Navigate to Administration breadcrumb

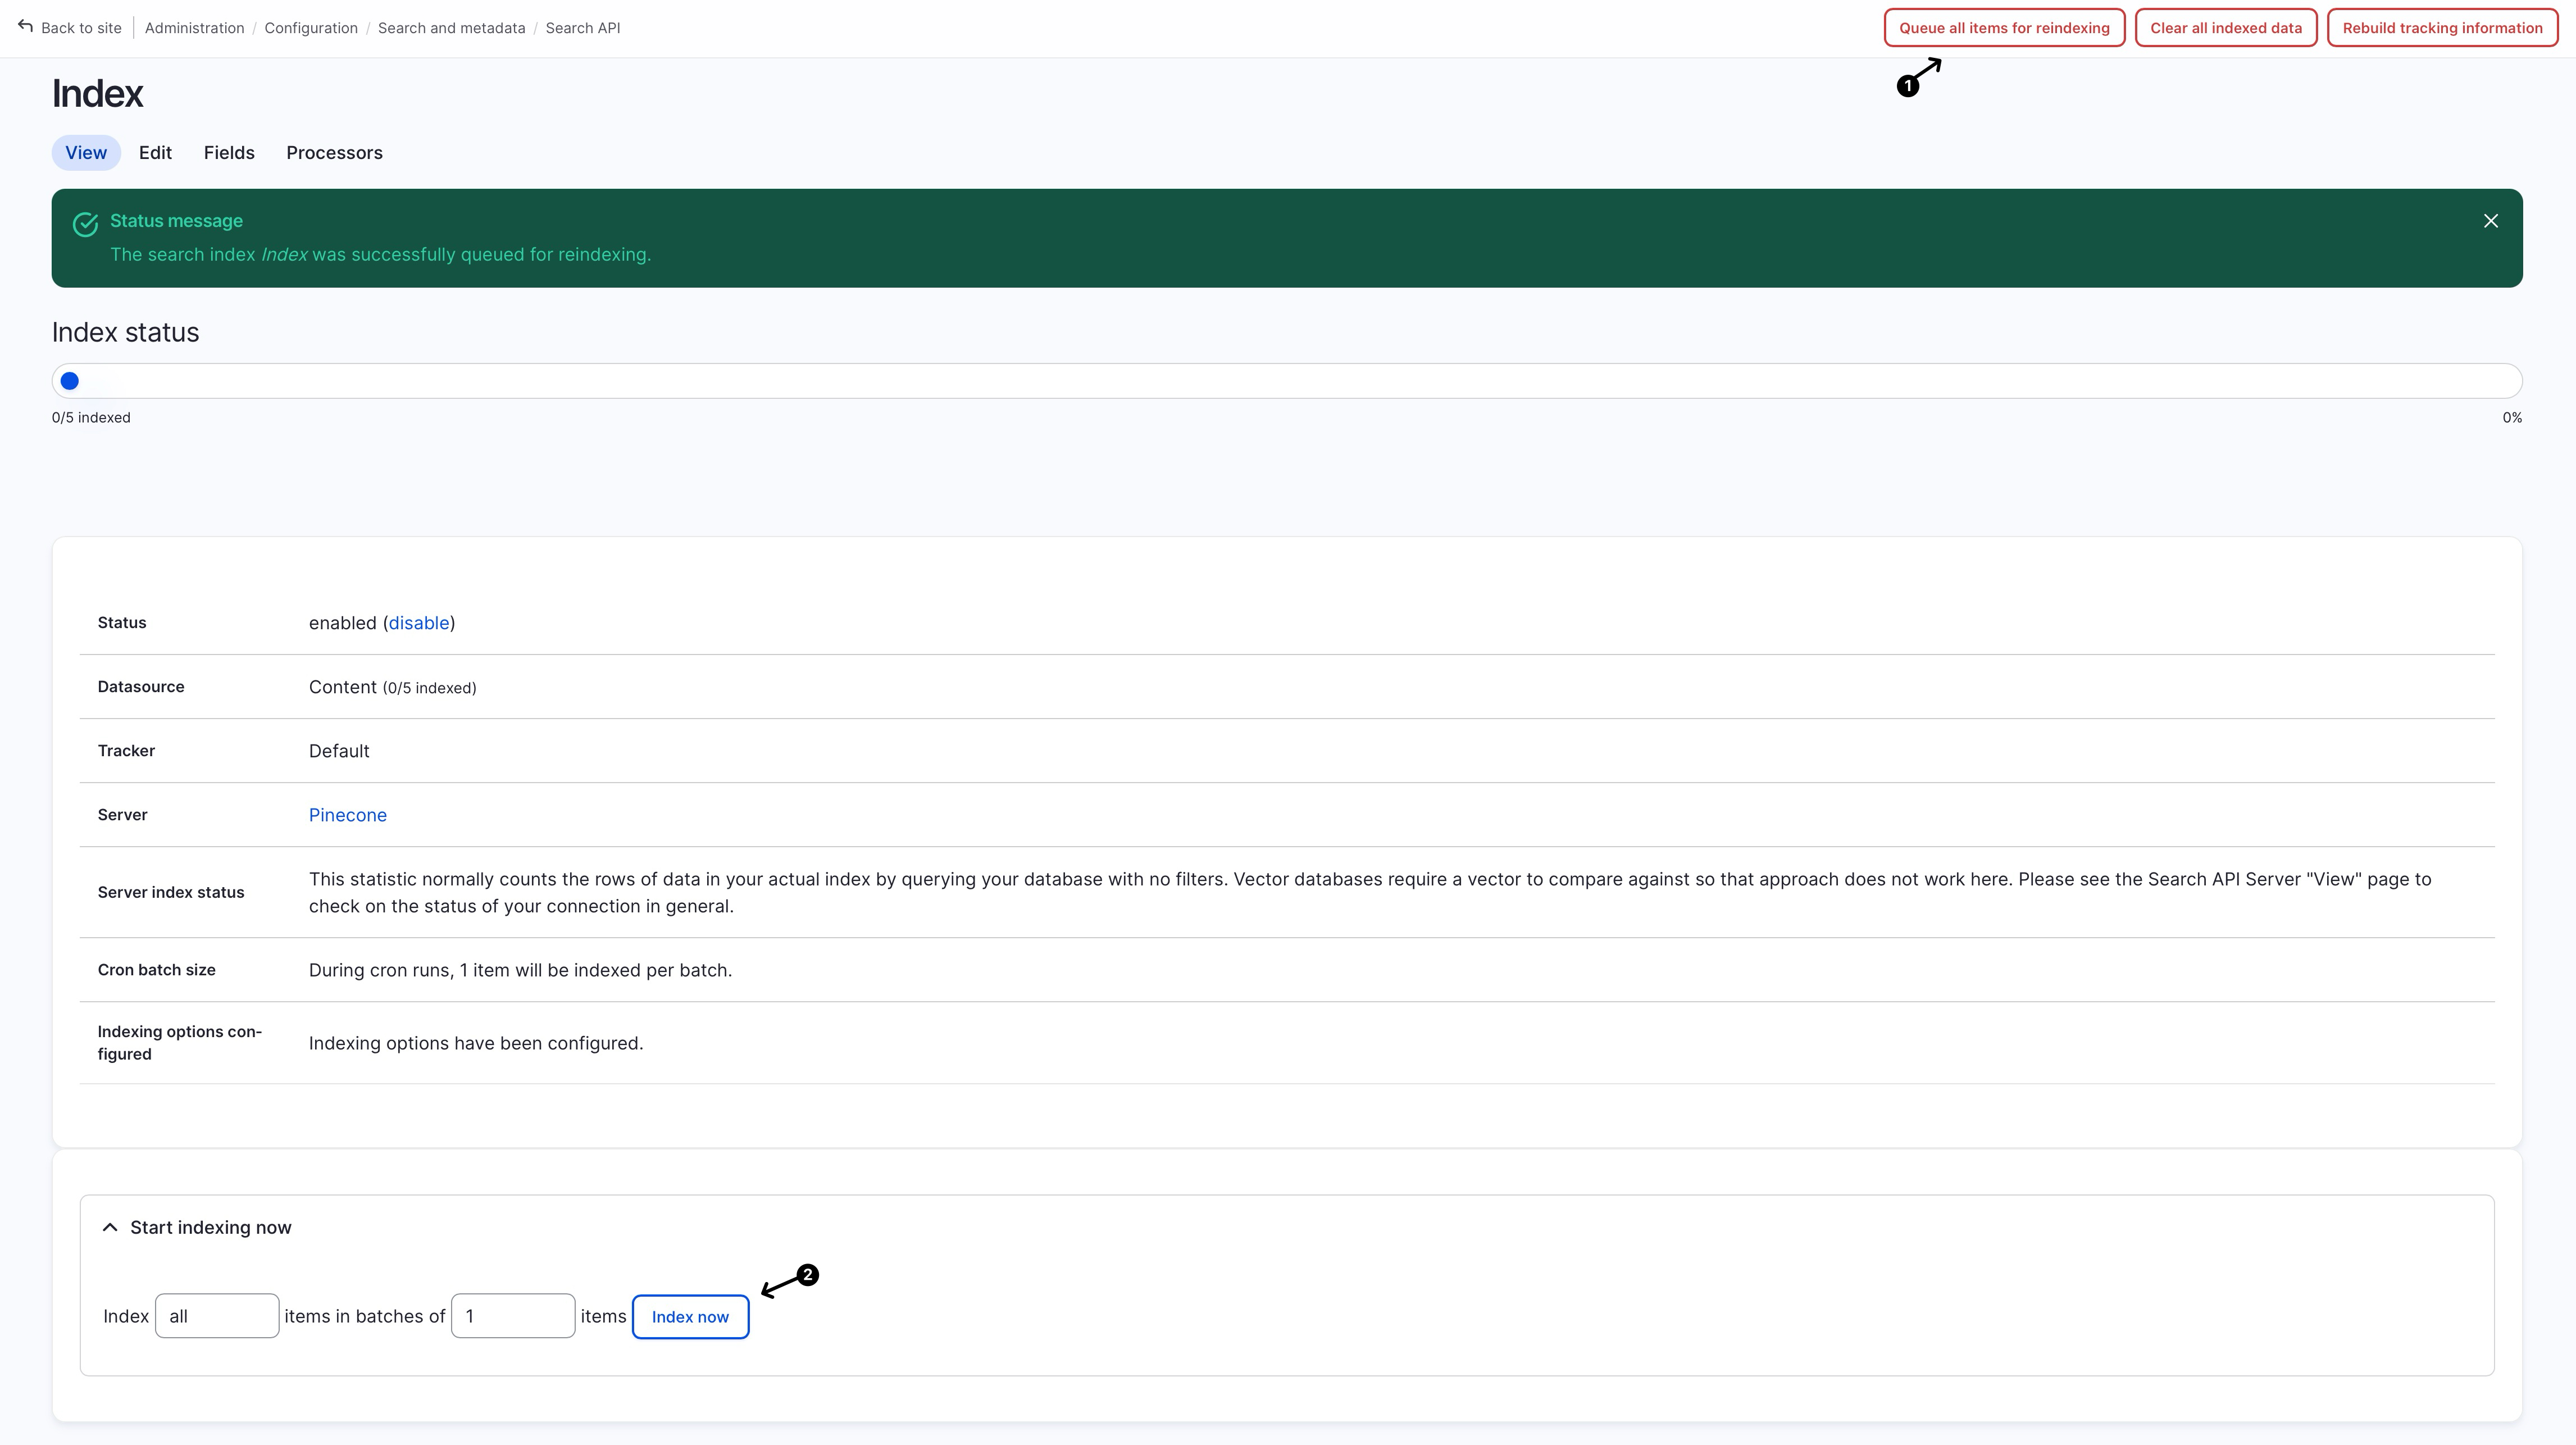pos(194,28)
